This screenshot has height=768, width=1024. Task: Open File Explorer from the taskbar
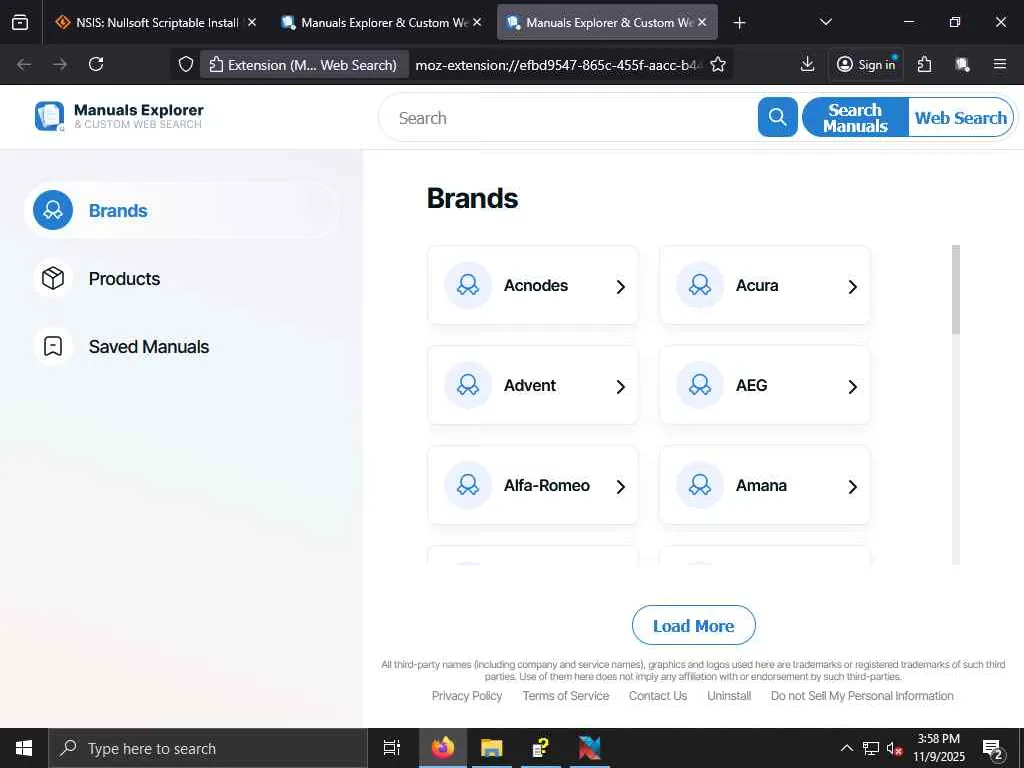(491, 748)
